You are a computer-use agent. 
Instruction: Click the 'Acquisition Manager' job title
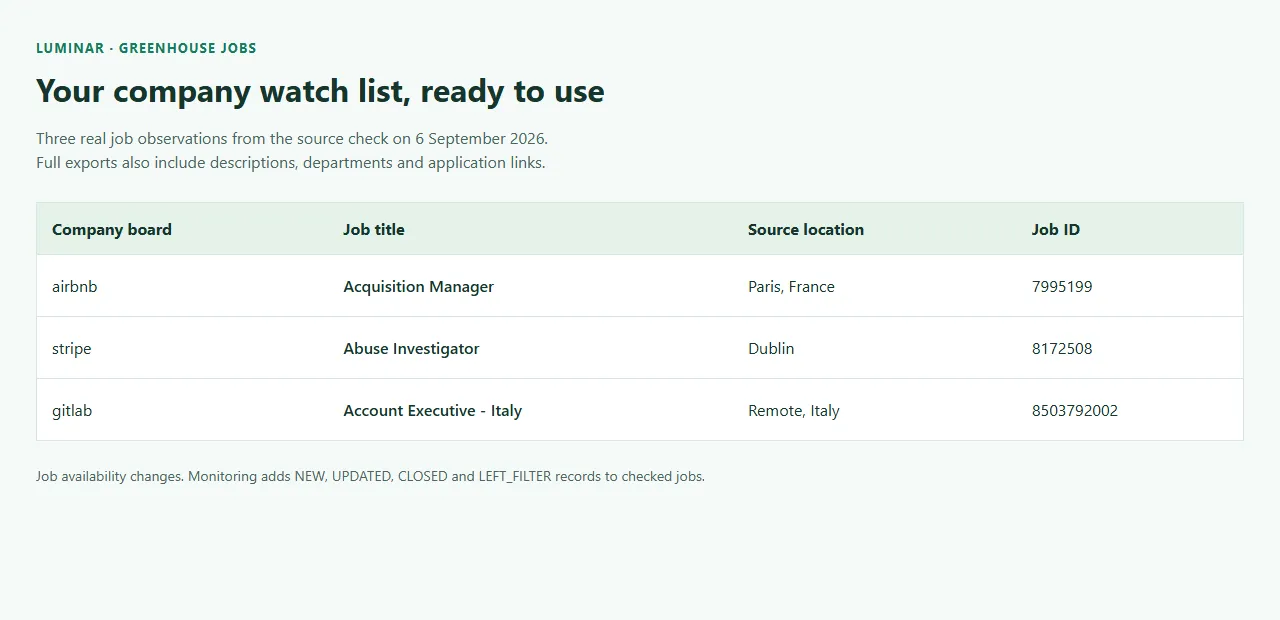coord(419,286)
